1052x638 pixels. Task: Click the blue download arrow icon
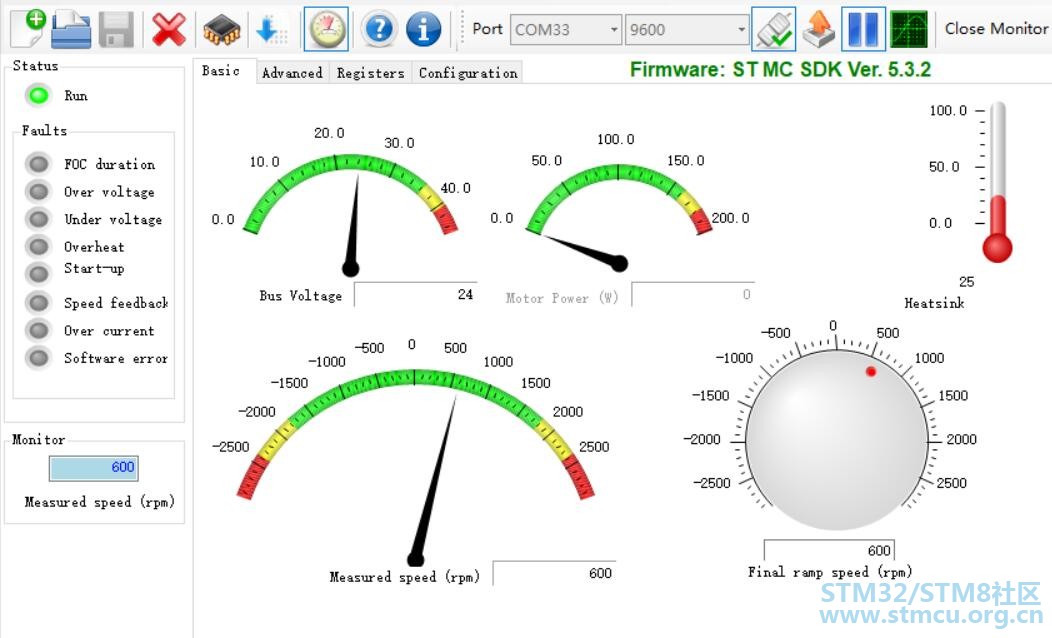coord(270,29)
